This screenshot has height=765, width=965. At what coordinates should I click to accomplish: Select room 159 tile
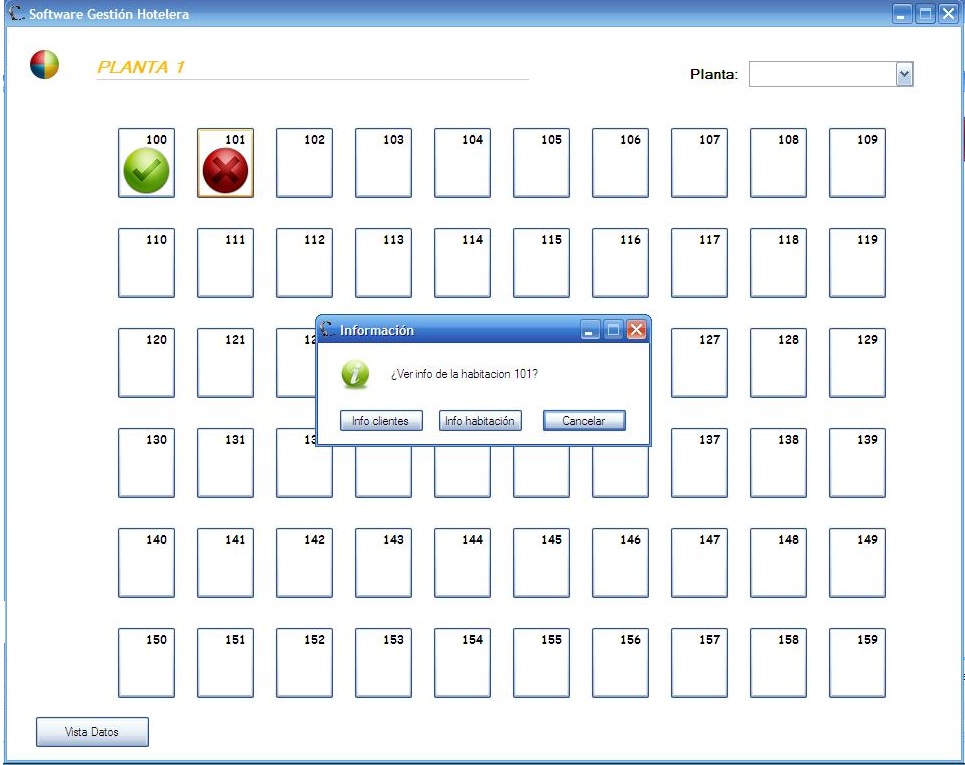[x=857, y=663]
